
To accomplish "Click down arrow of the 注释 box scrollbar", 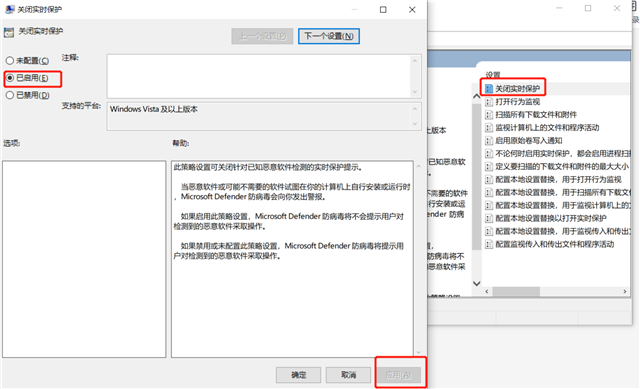I will click(415, 92).
